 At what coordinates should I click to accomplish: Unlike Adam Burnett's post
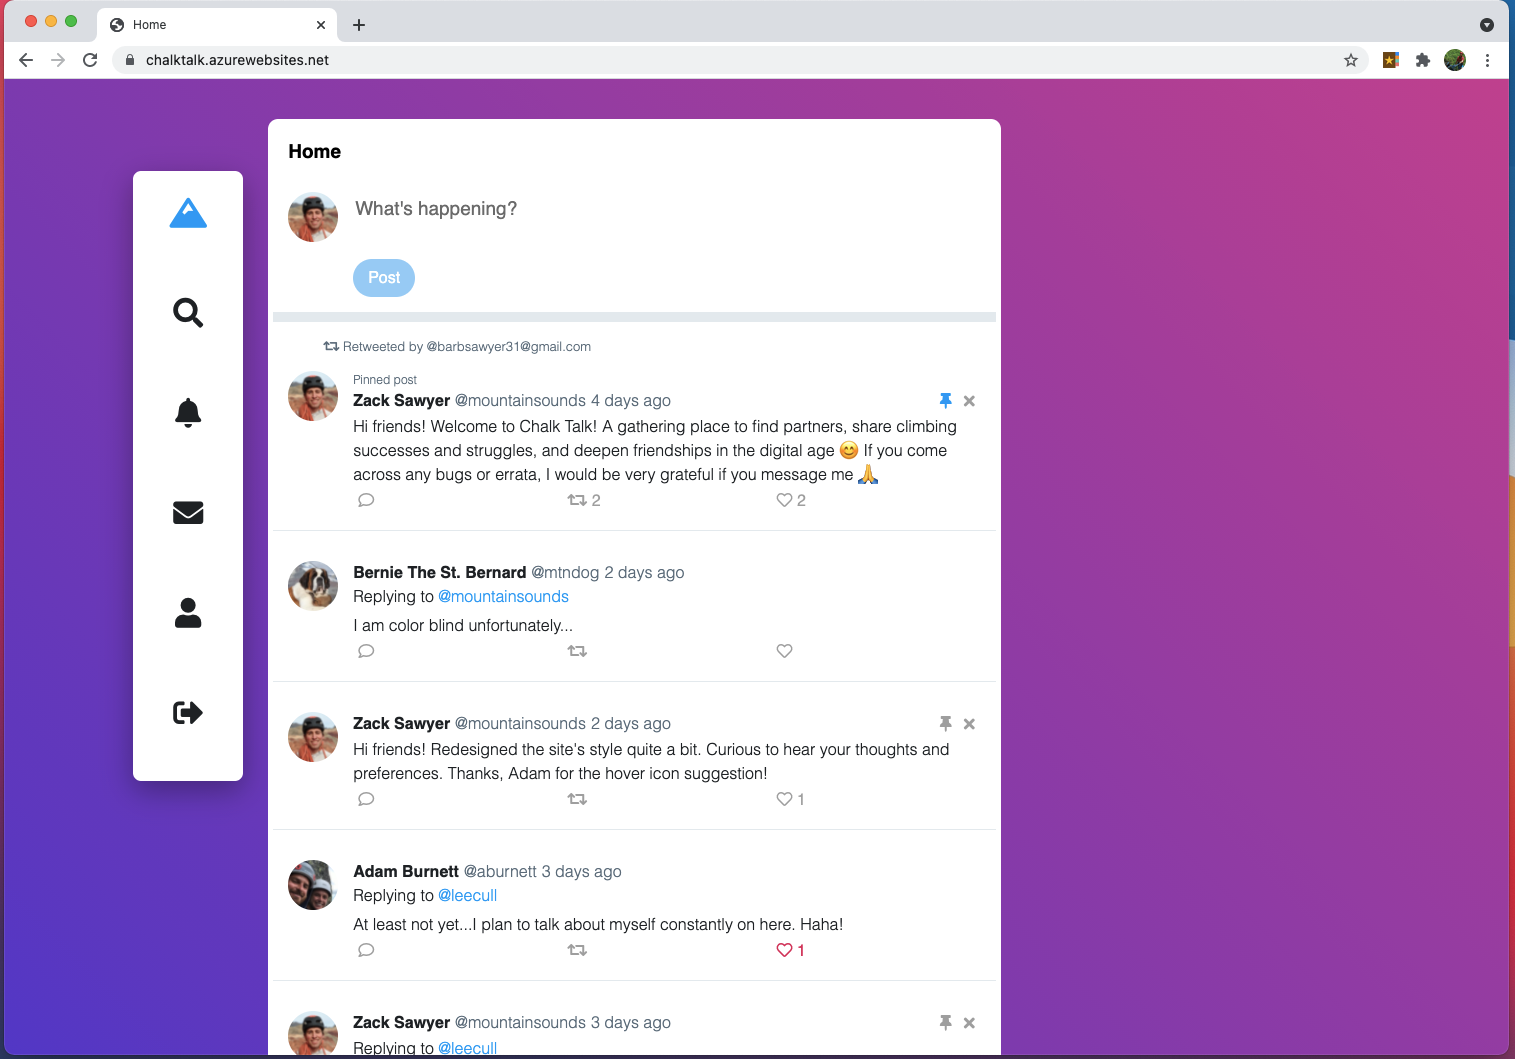(790, 950)
